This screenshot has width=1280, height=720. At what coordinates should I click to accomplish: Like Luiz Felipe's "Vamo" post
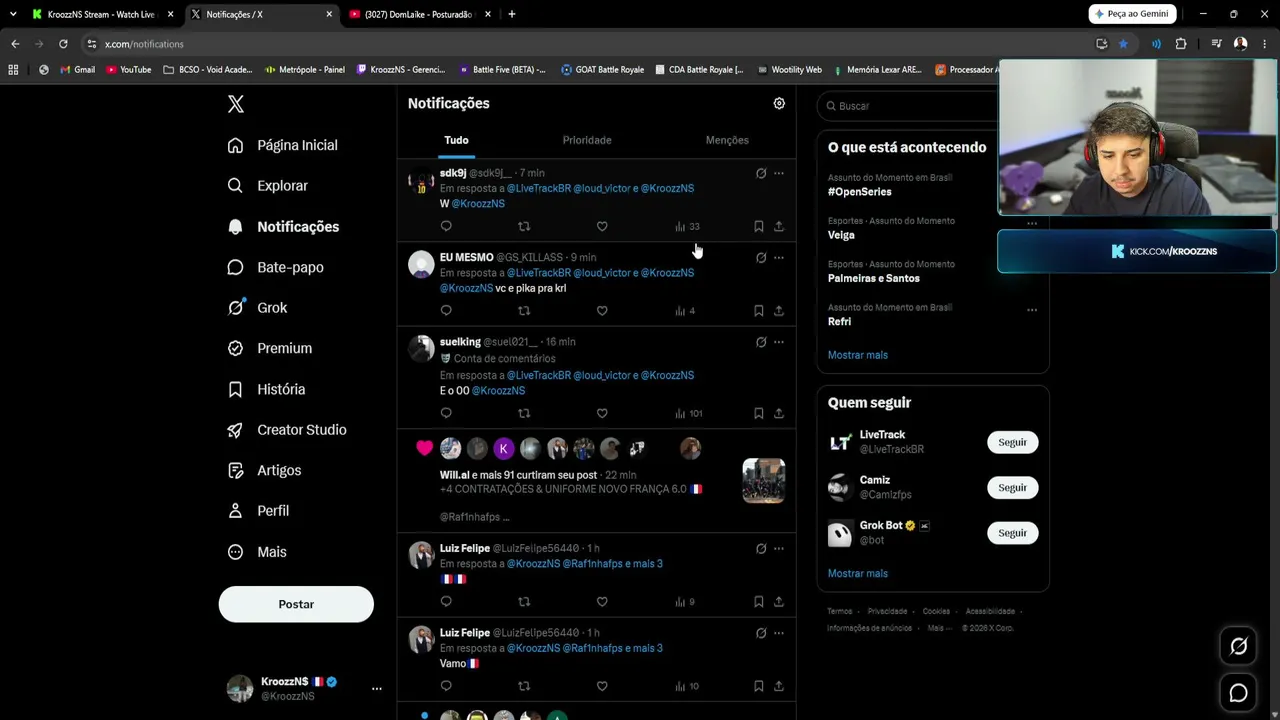(x=602, y=686)
